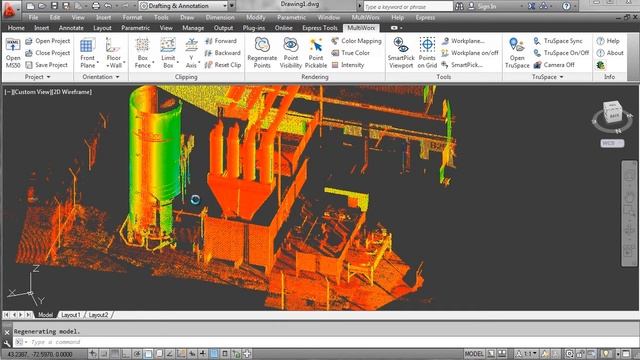
Task: Click the Plot print icon
Action: (x=96, y=6)
